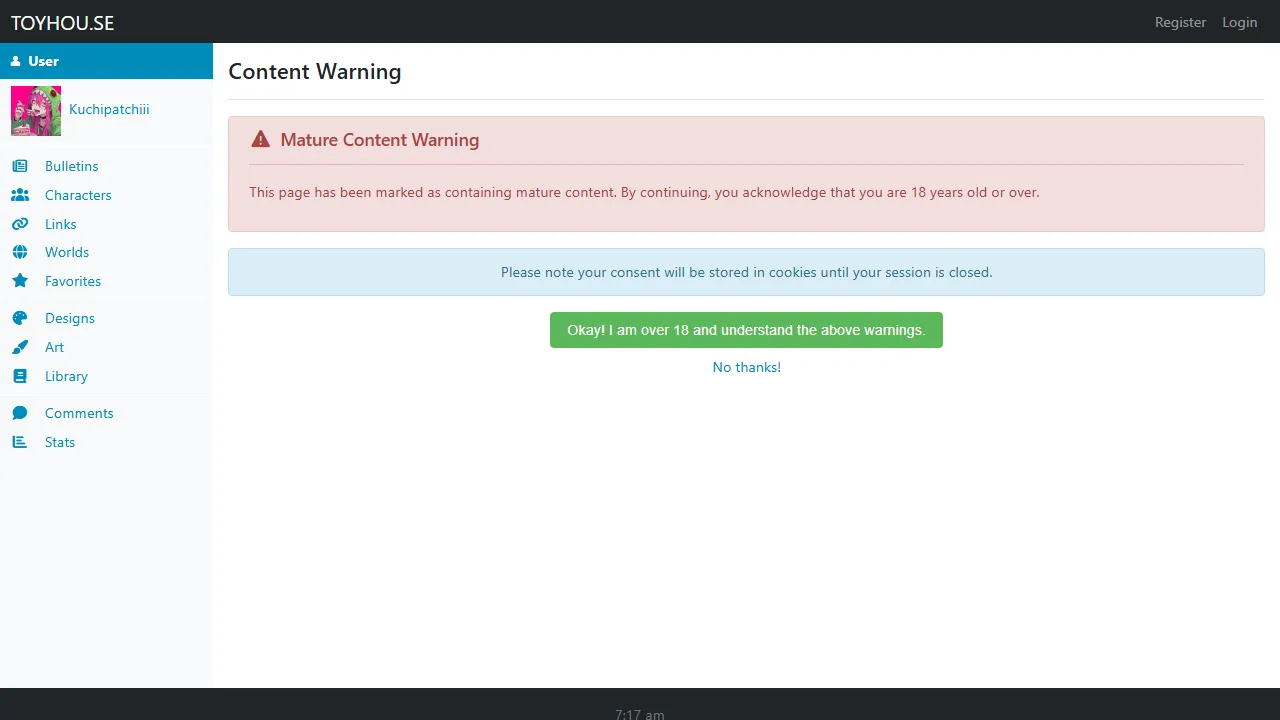Click the Stats chart icon

(20, 442)
